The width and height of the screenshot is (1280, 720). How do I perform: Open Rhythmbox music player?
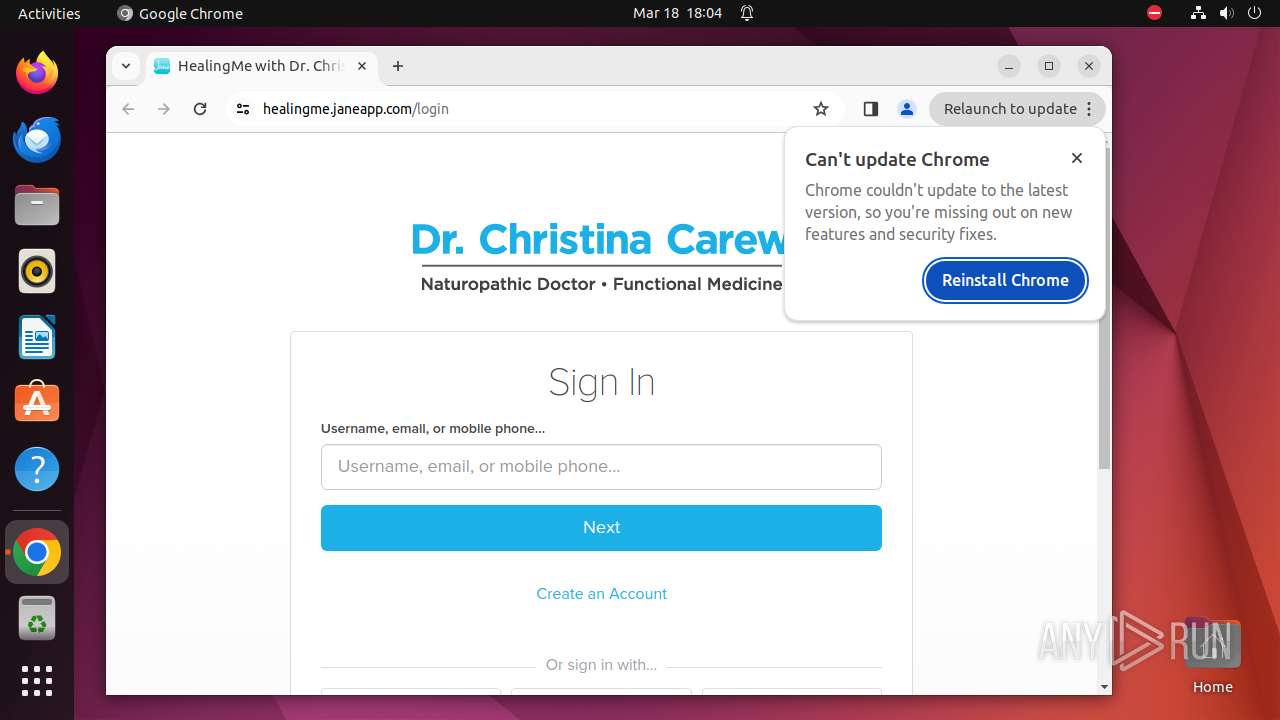tap(37, 271)
